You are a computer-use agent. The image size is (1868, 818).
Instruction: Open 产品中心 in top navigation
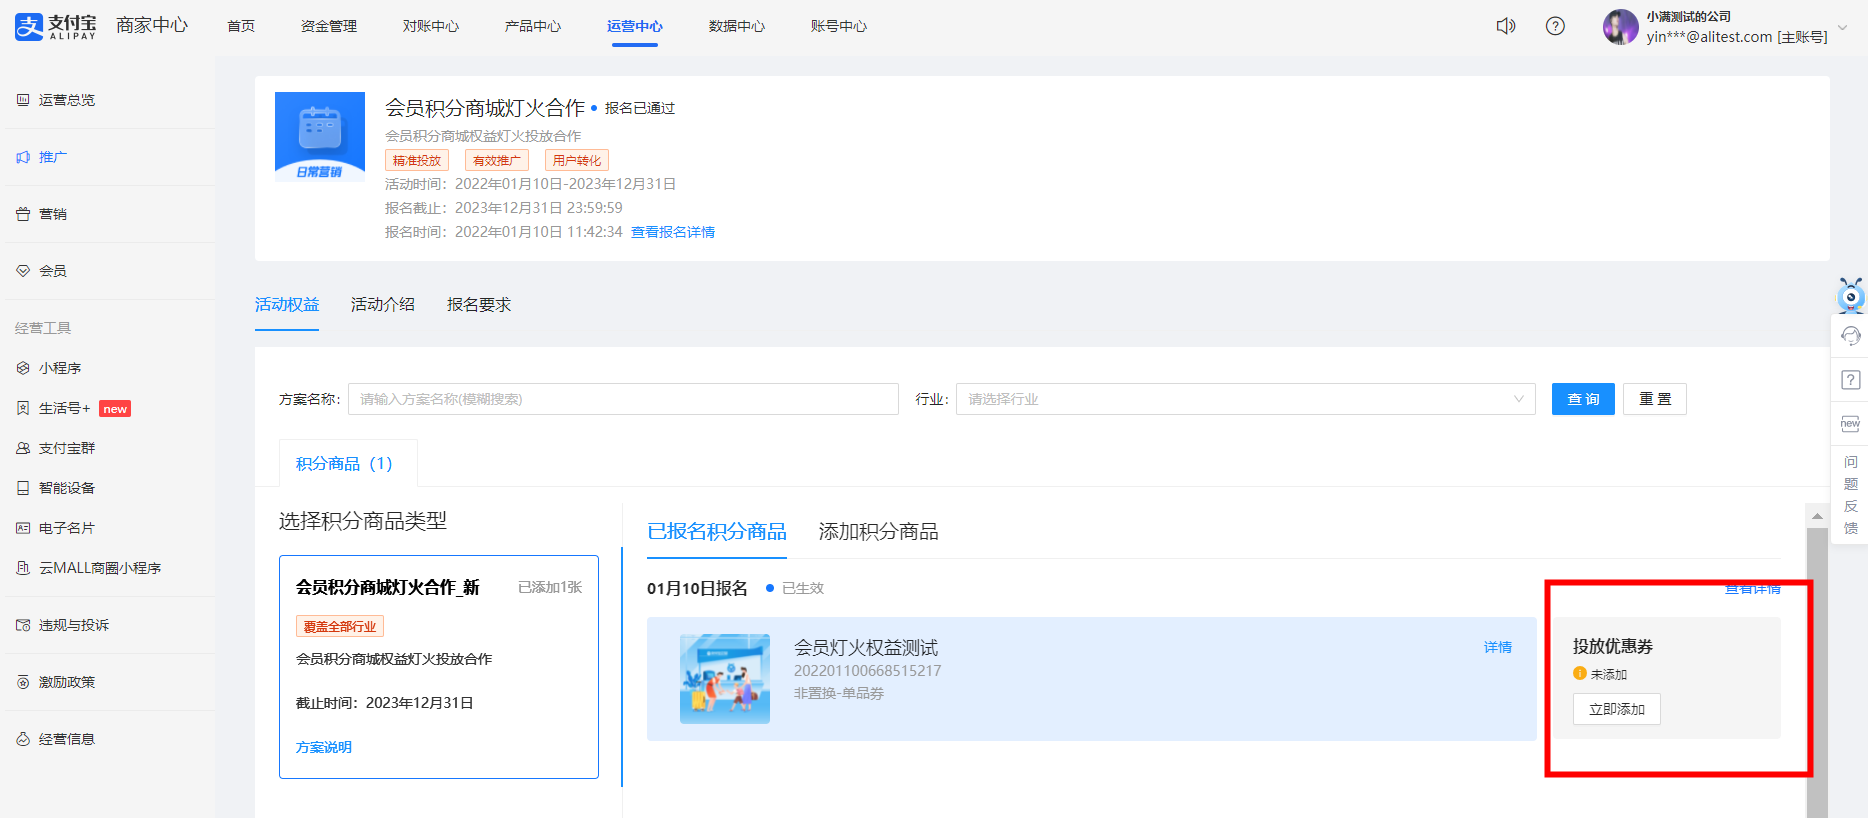tap(533, 26)
